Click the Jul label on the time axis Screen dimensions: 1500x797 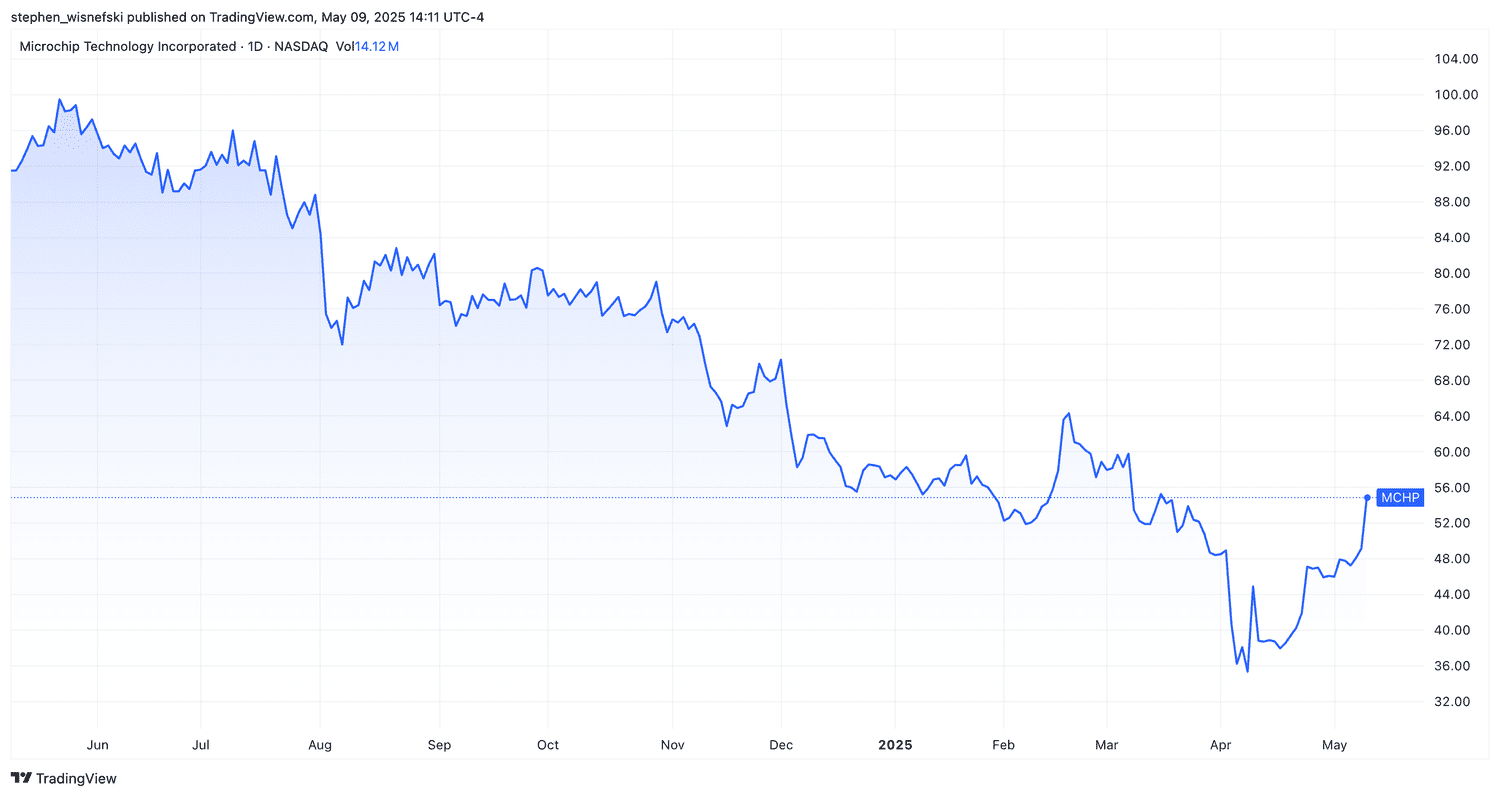point(200,745)
